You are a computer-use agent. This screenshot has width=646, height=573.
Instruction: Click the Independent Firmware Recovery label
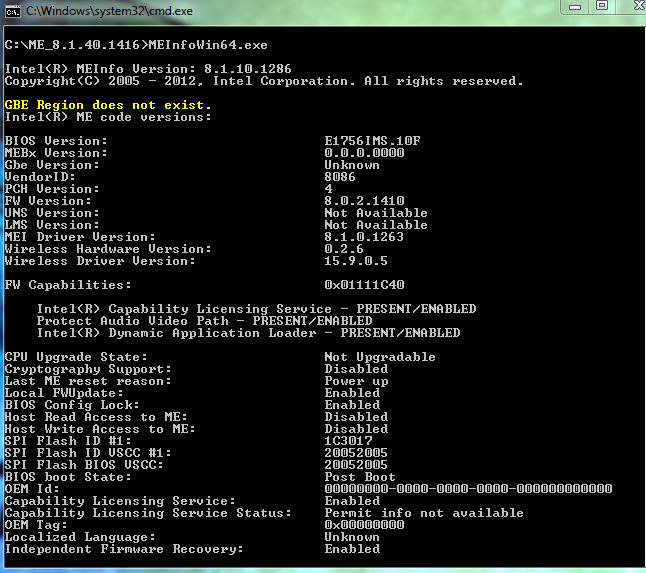[x=124, y=549]
